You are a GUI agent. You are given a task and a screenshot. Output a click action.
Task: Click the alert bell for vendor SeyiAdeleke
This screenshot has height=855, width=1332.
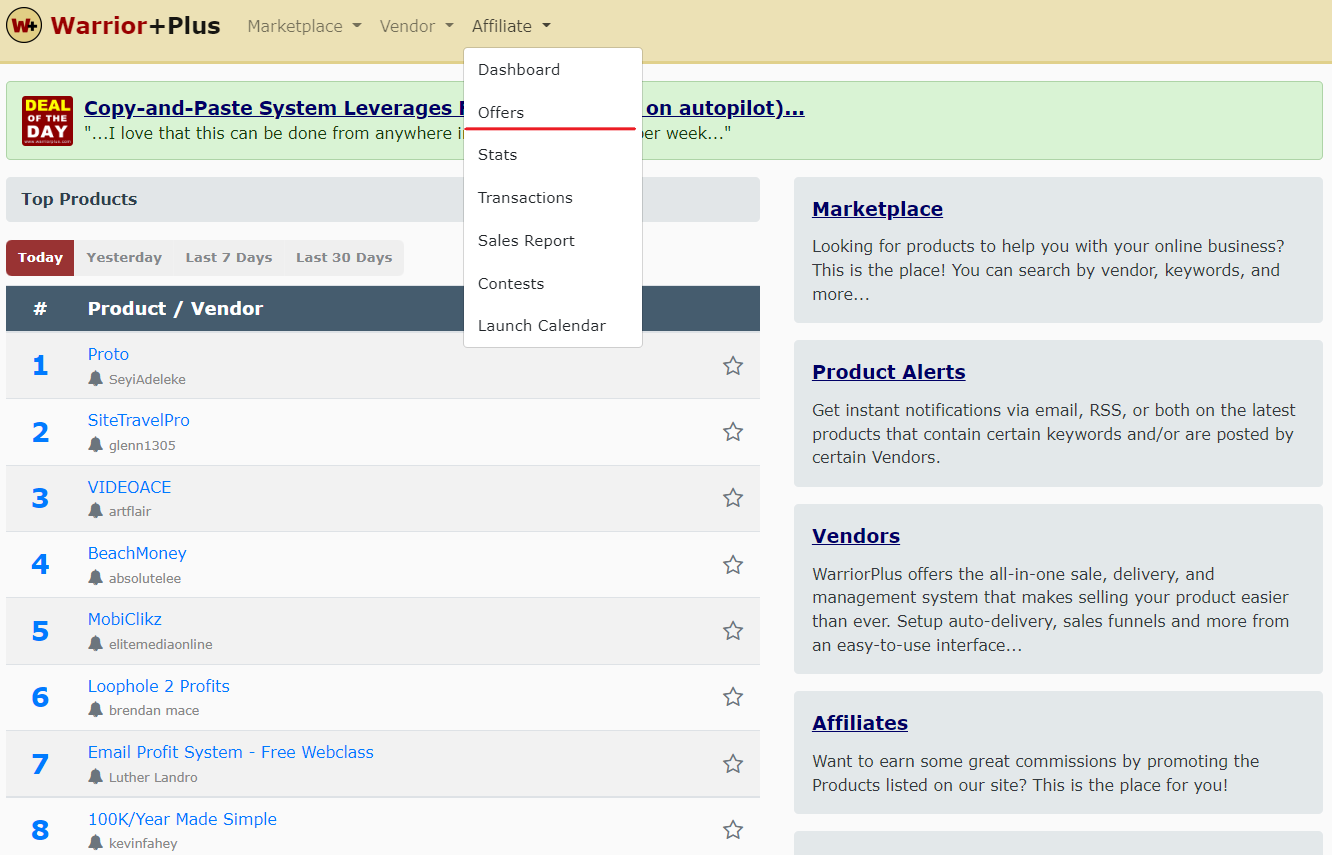pos(95,379)
